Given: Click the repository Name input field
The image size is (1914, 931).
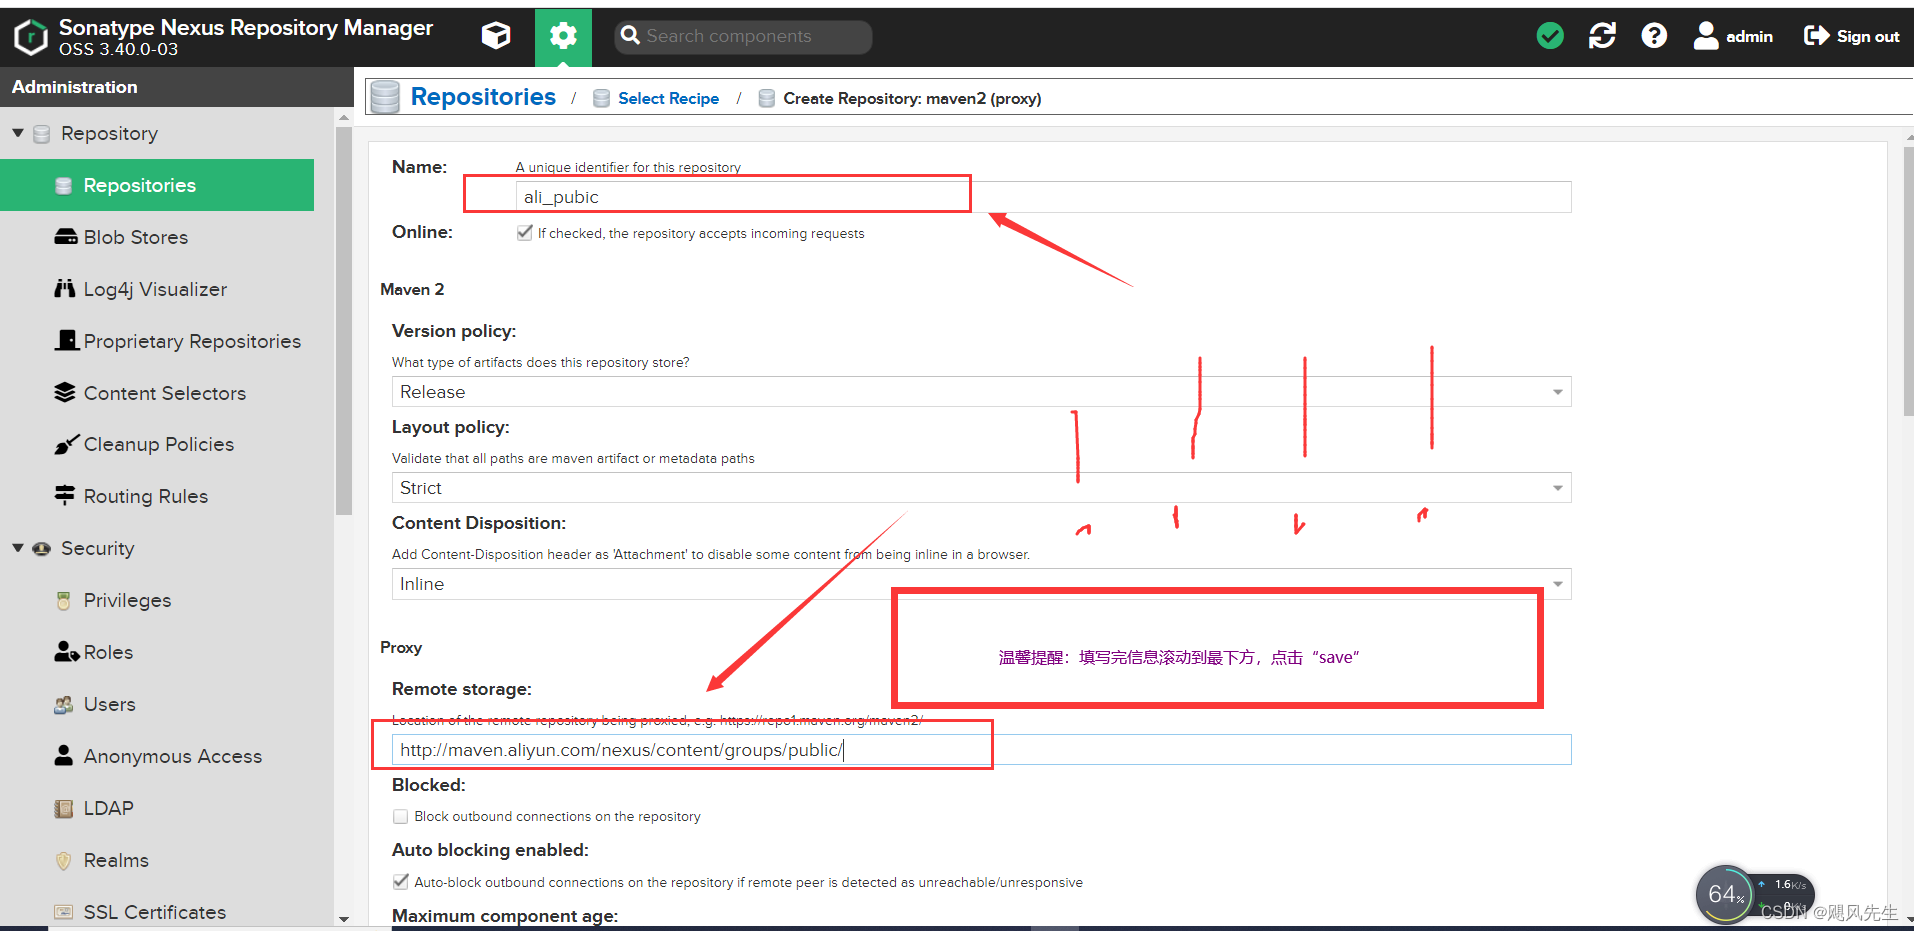Looking at the screenshot, I should [1043, 197].
